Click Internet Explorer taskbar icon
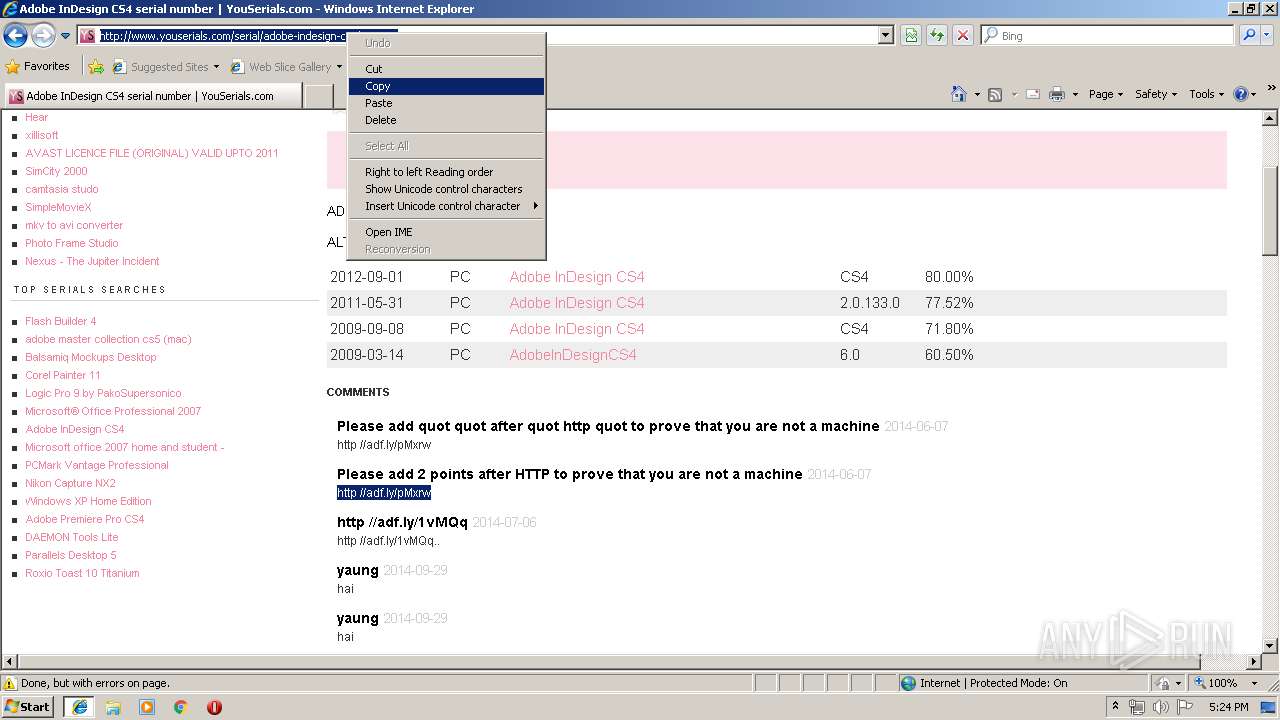This screenshot has height=720, width=1280. (x=80, y=707)
